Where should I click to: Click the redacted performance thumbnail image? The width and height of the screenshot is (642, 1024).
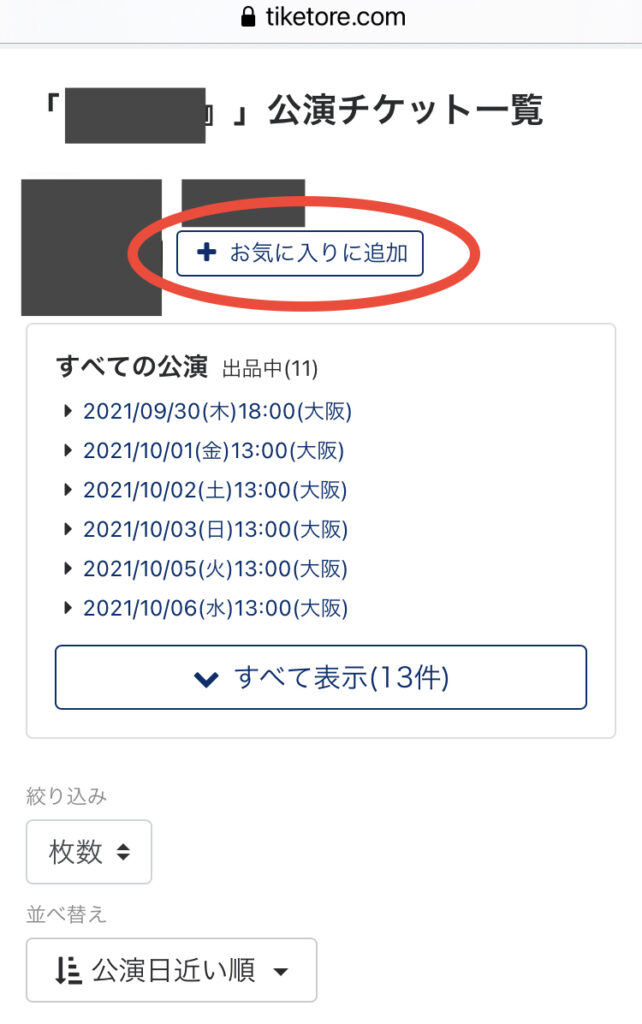(x=91, y=248)
